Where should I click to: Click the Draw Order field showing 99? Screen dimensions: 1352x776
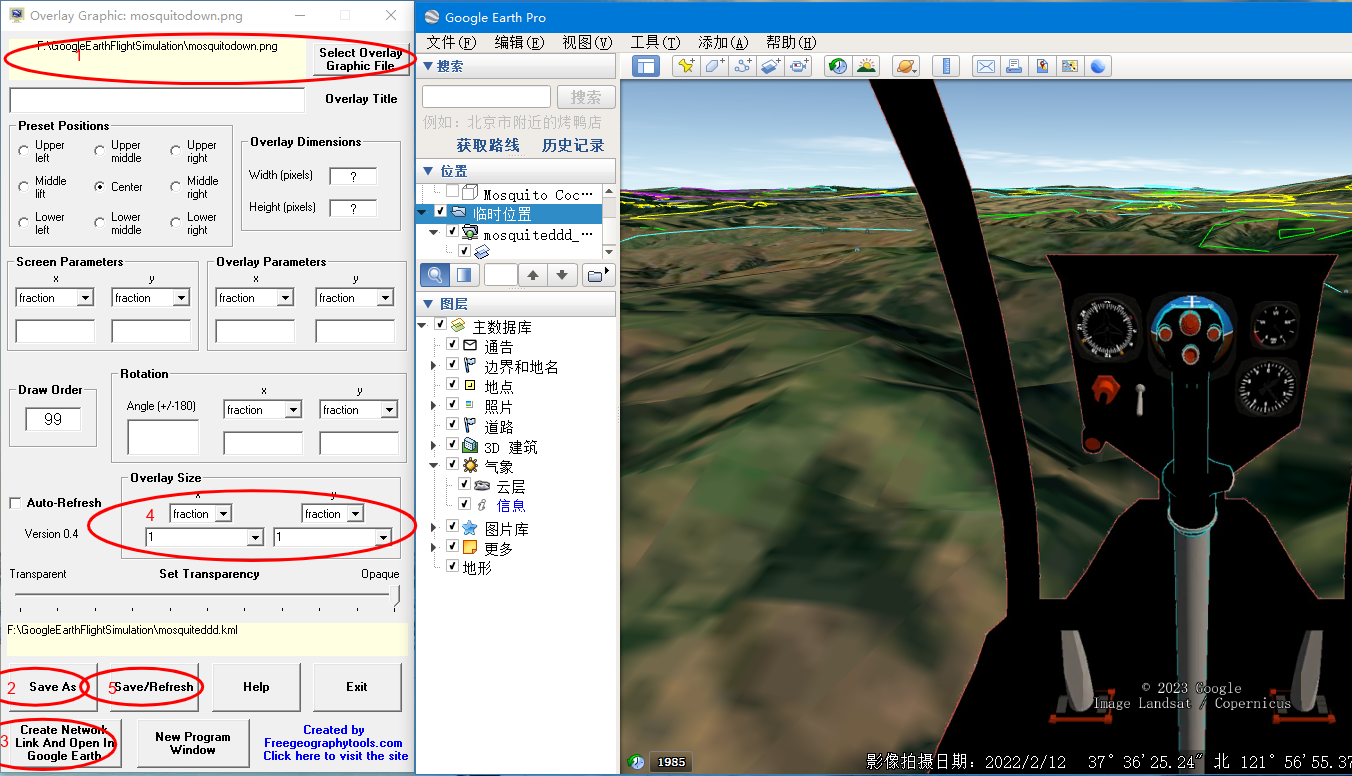pyautogui.click(x=53, y=419)
